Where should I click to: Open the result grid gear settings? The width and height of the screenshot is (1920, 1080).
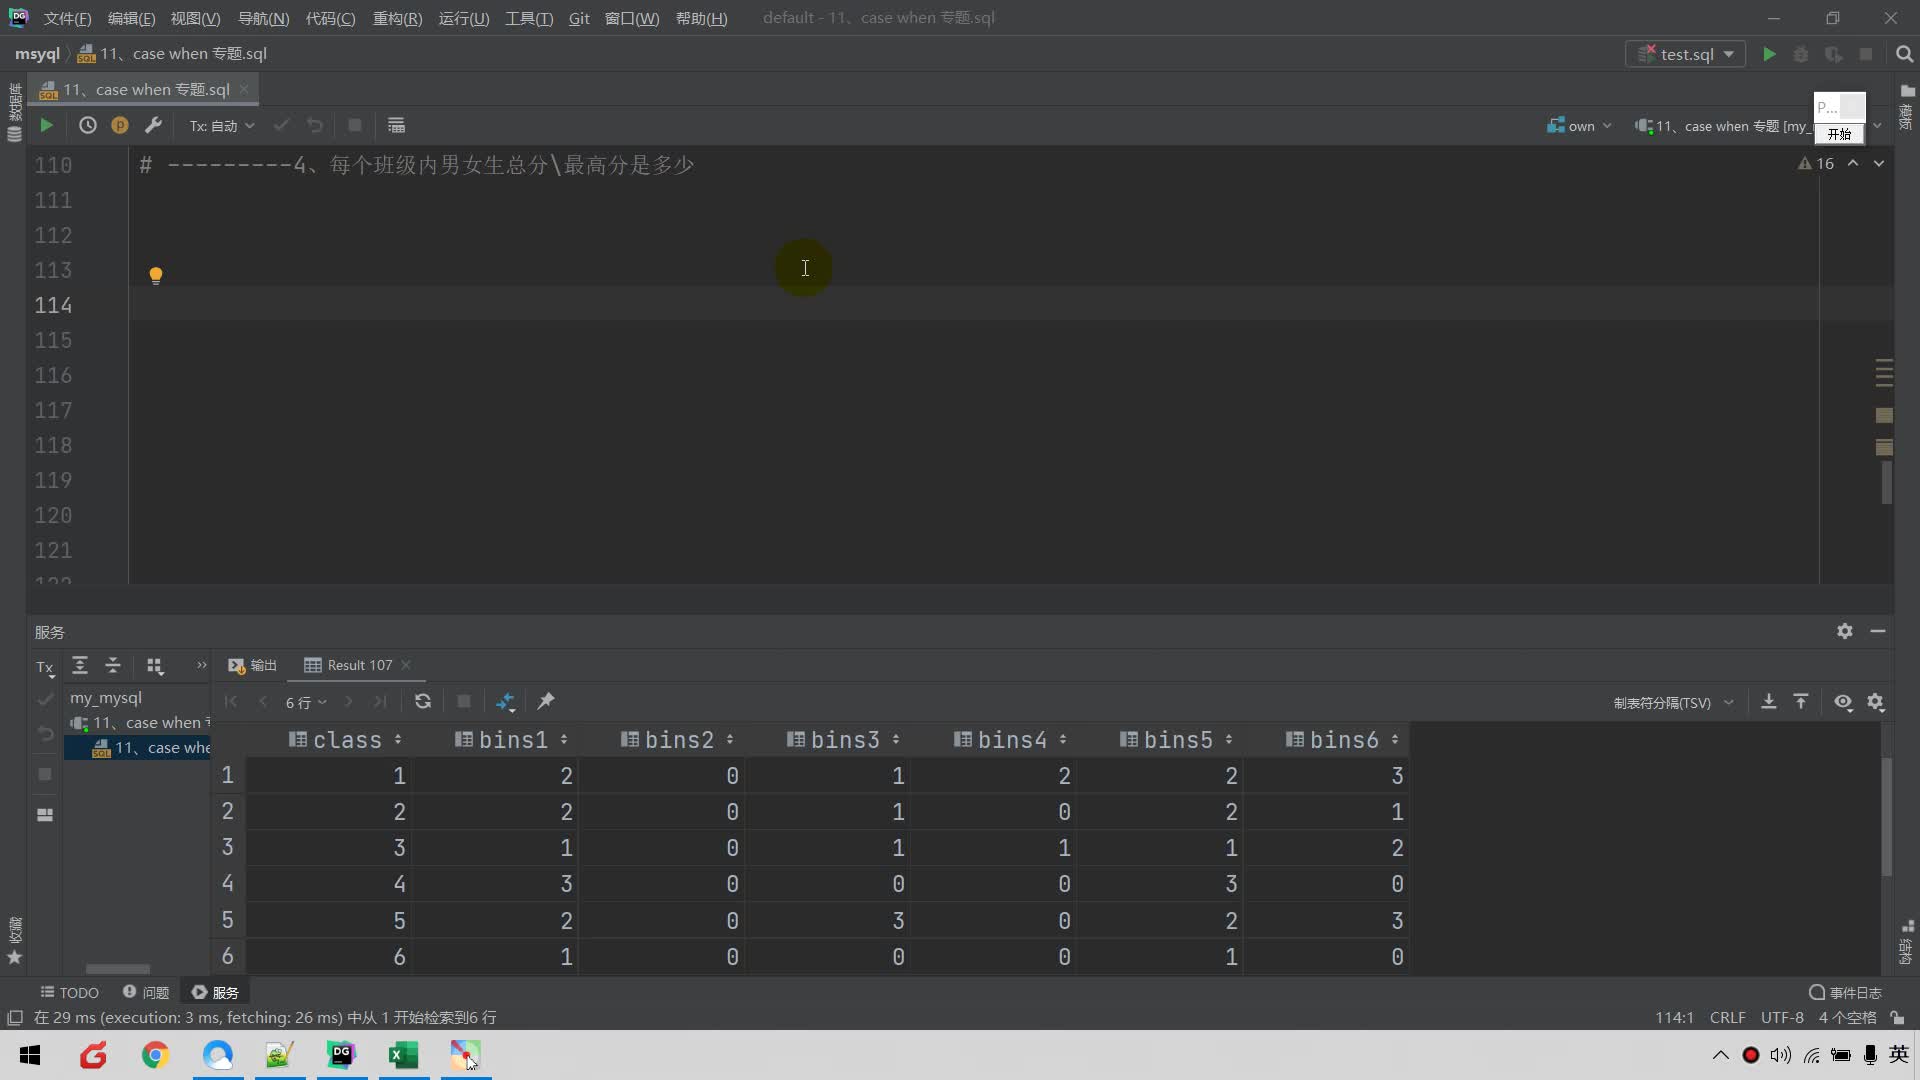click(x=1875, y=702)
